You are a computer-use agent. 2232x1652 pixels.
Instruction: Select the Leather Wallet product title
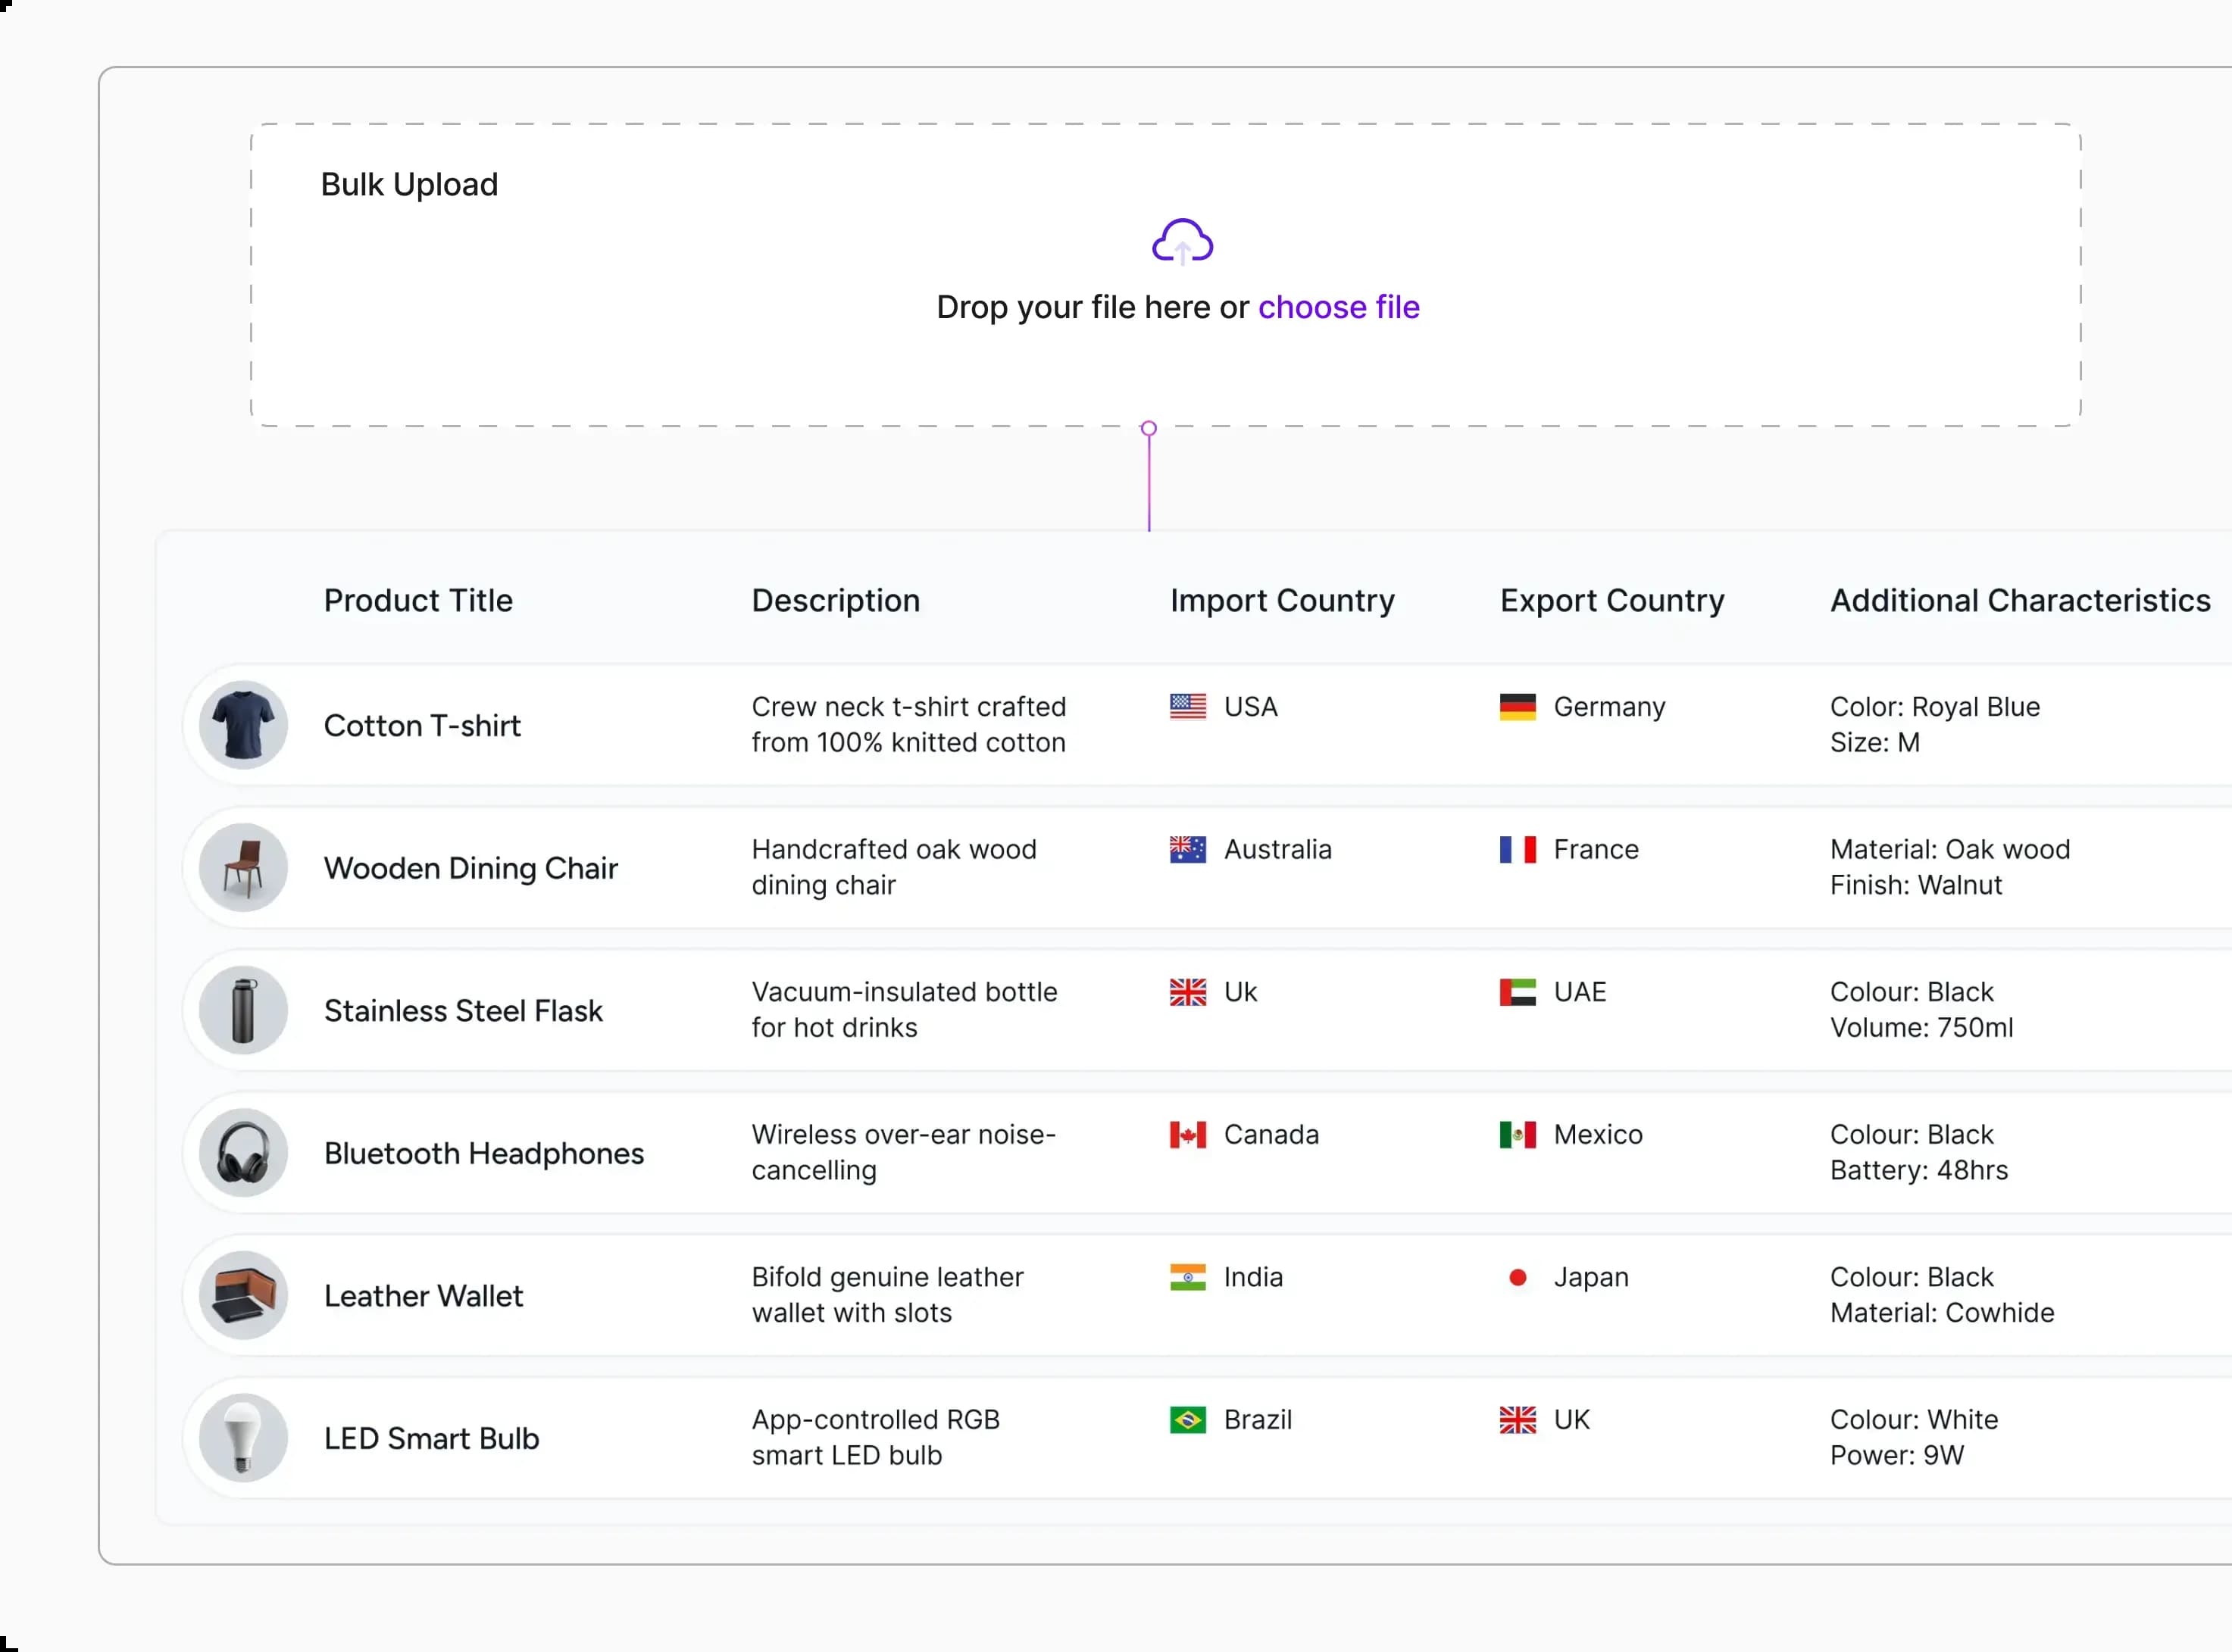pos(423,1296)
